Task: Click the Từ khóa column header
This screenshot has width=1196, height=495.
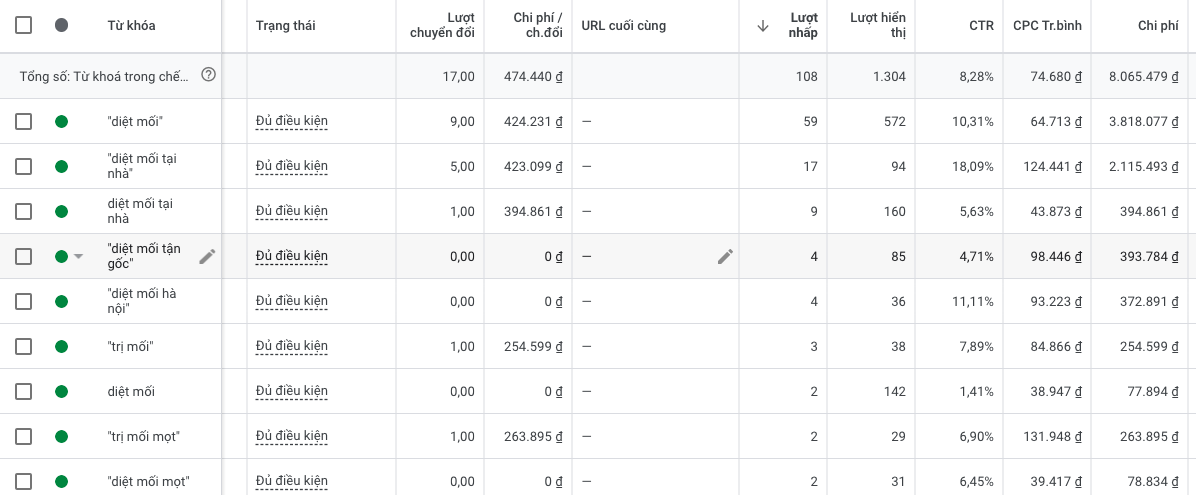Action: click(x=131, y=26)
